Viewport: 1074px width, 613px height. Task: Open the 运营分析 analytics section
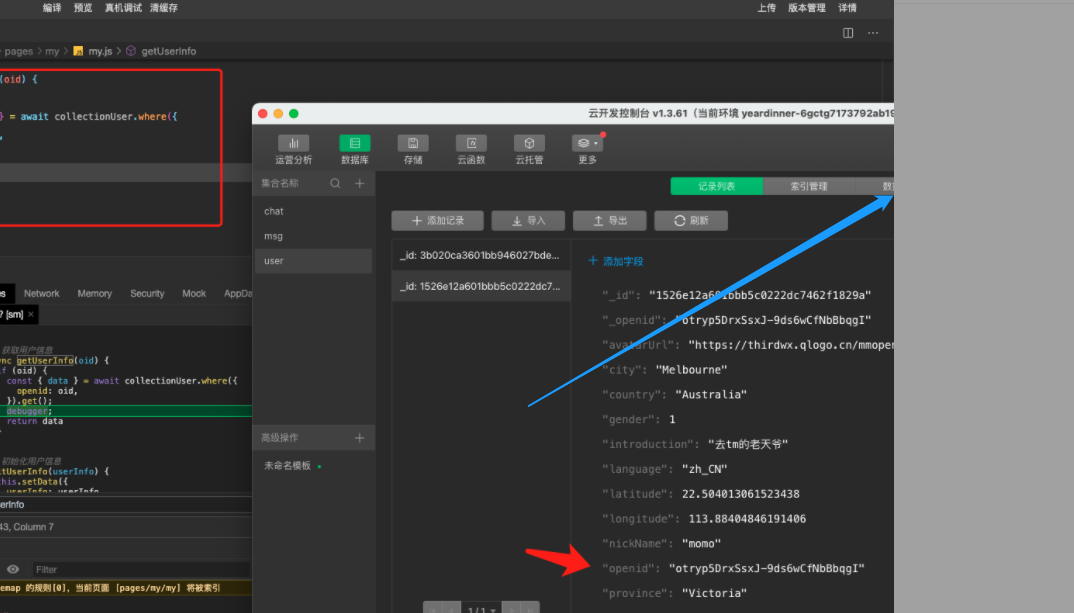pyautogui.click(x=293, y=149)
